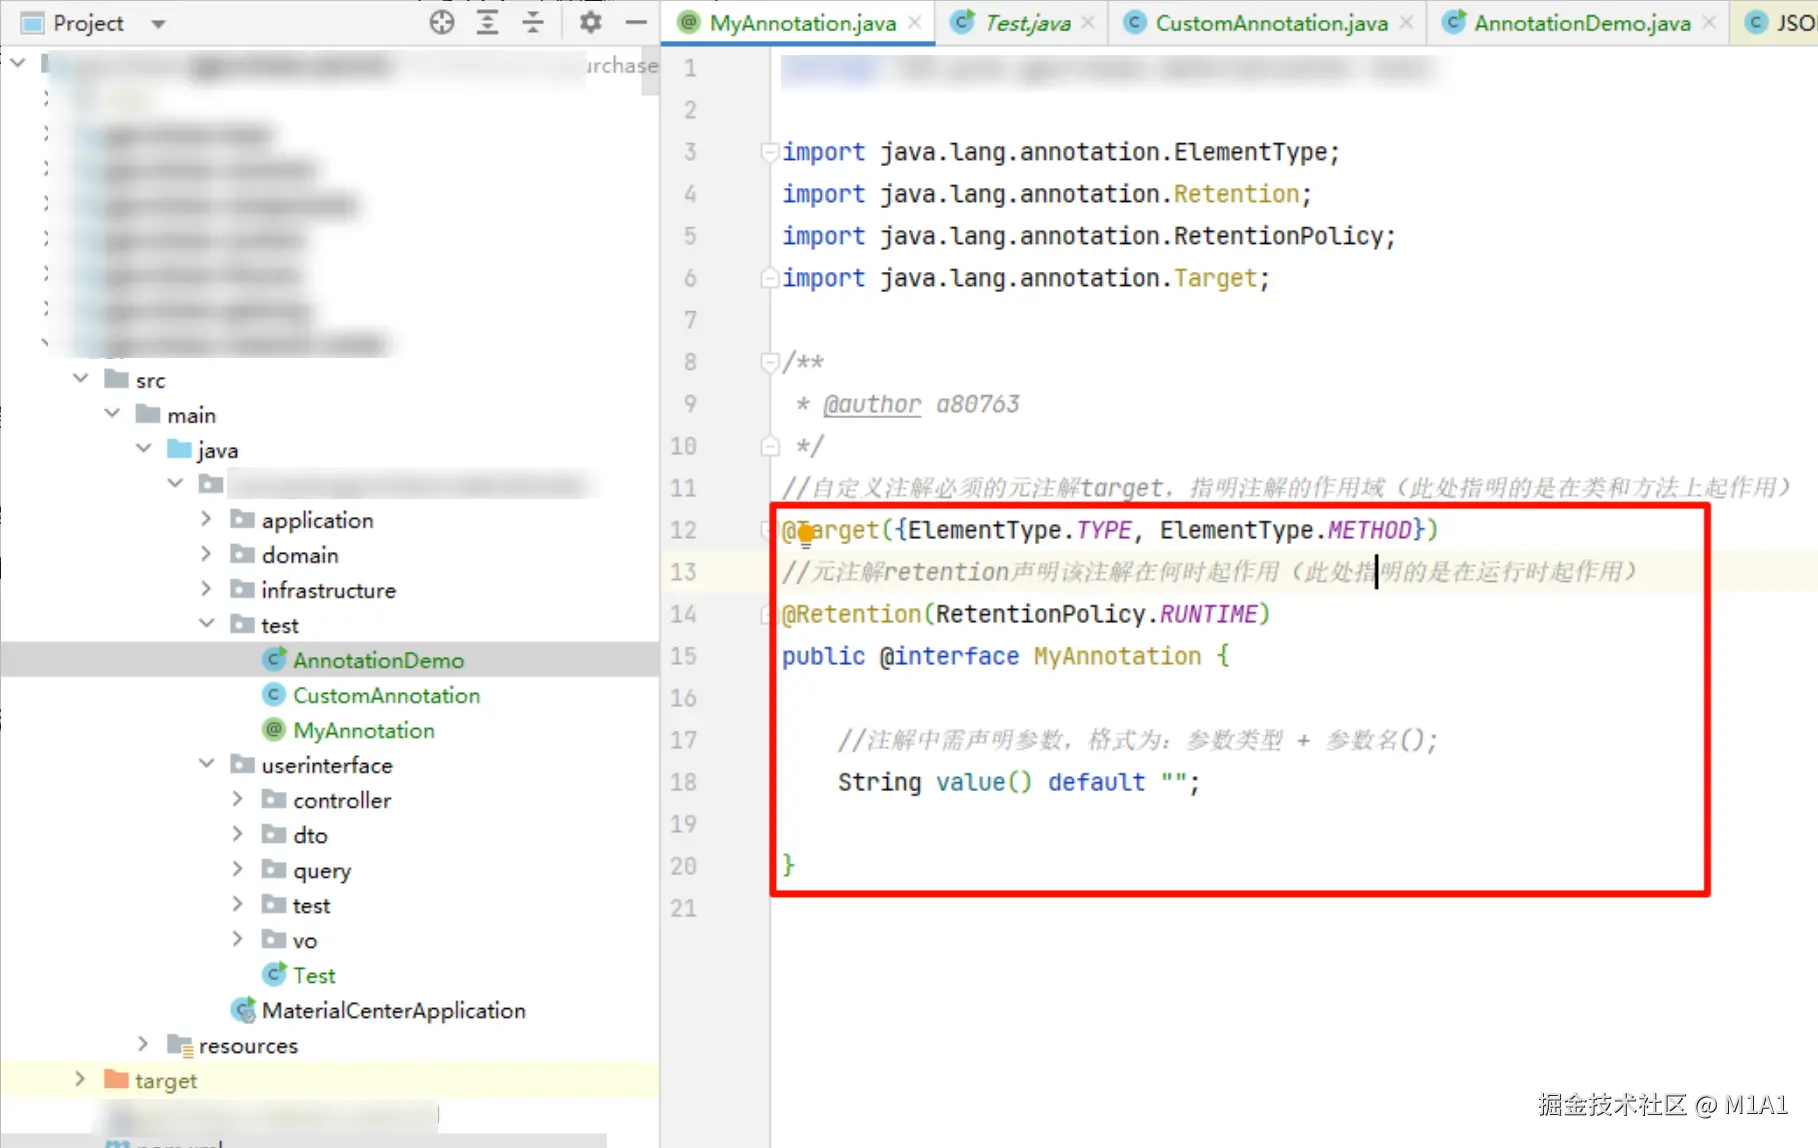The image size is (1818, 1148).
Task: Click MyAnnotation.java tab file icon
Action: 688,22
